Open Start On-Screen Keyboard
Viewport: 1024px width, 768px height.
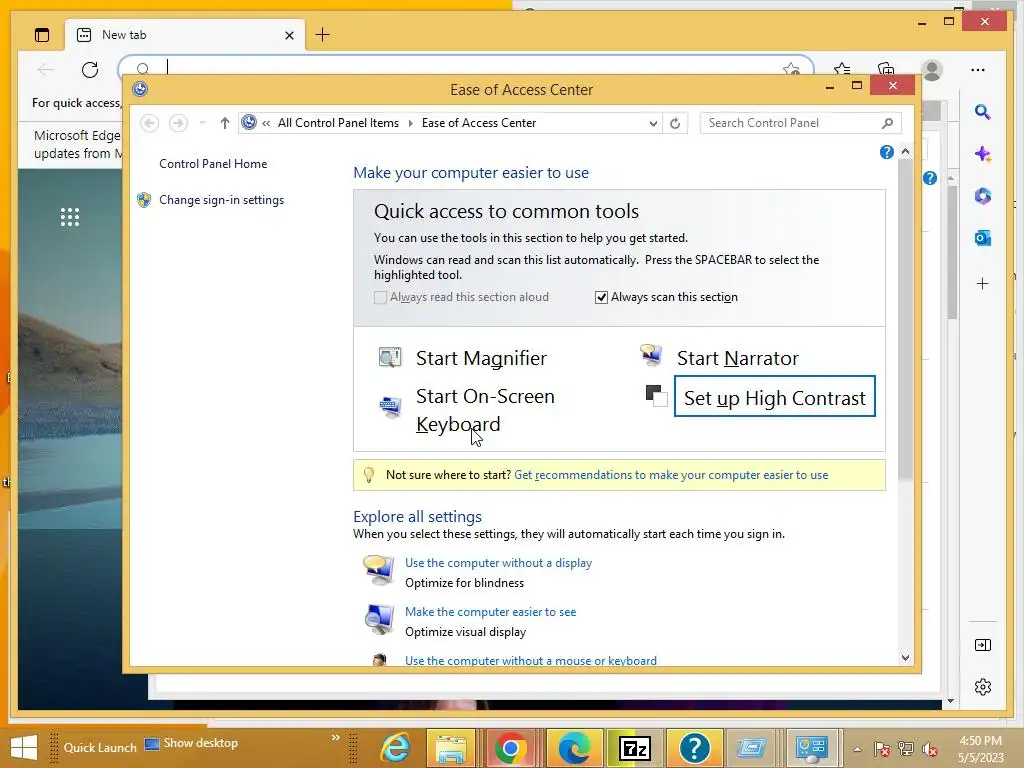[x=485, y=410]
